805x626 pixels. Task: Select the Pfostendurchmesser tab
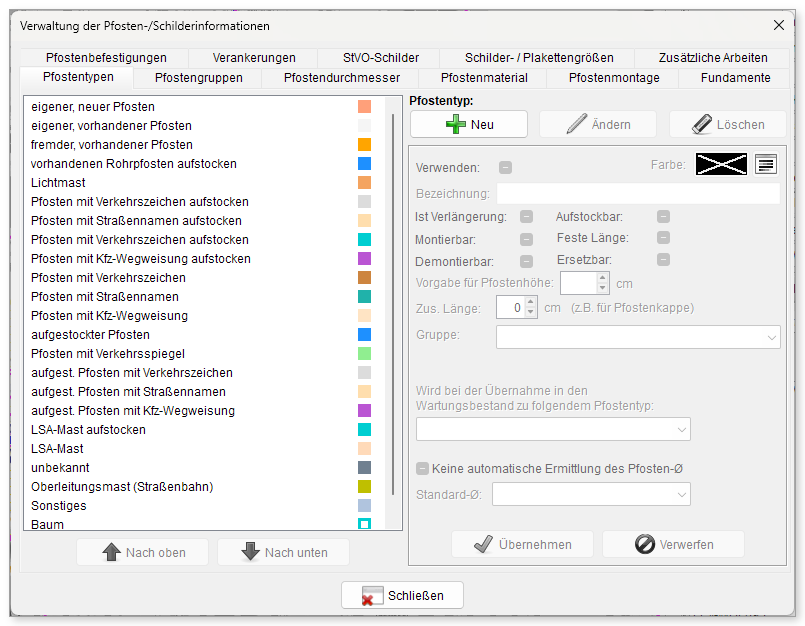pos(341,78)
